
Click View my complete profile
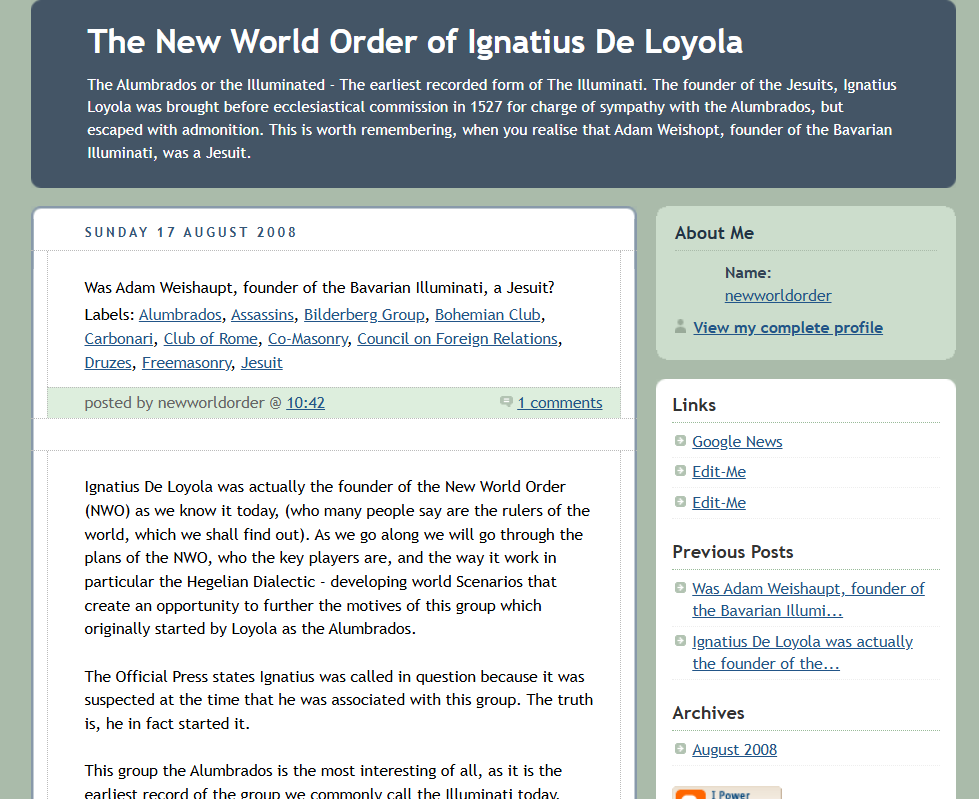(x=788, y=328)
